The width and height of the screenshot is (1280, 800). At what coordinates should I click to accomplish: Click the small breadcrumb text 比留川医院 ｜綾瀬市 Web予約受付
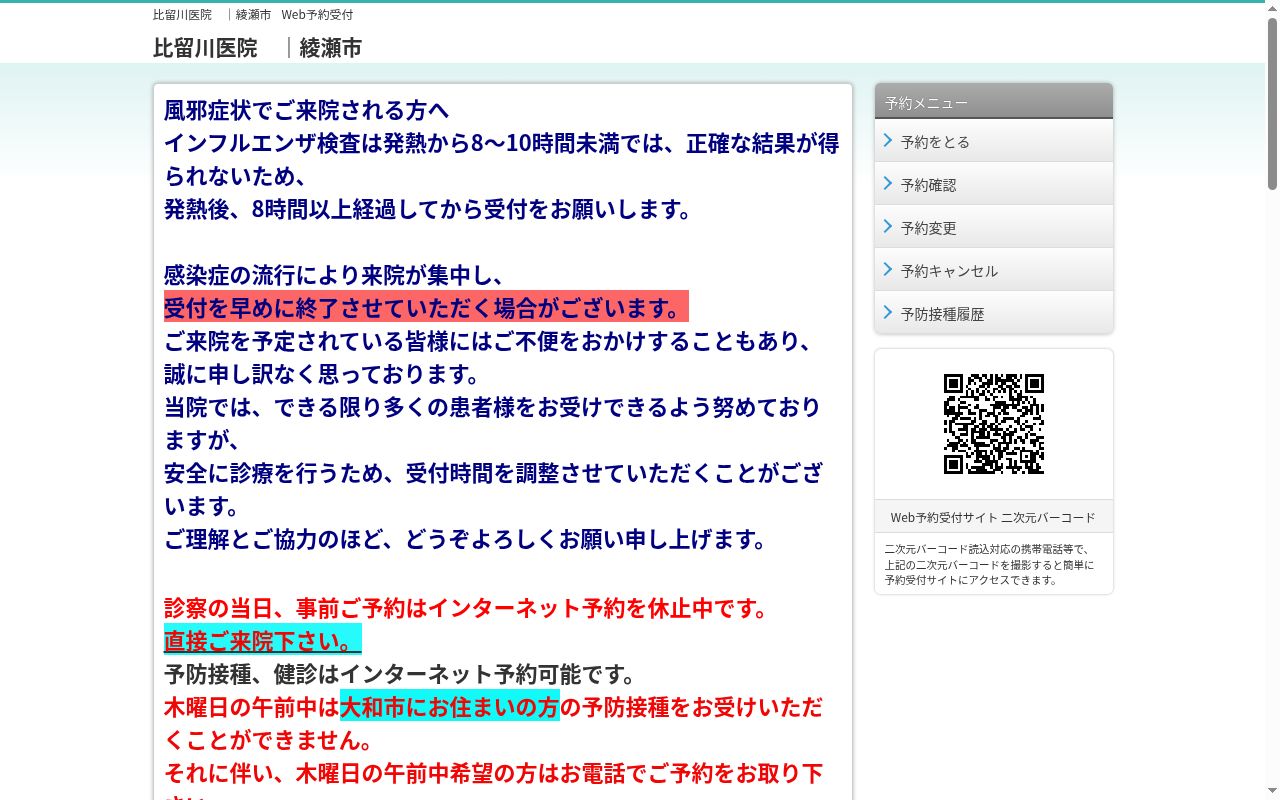coord(253,15)
